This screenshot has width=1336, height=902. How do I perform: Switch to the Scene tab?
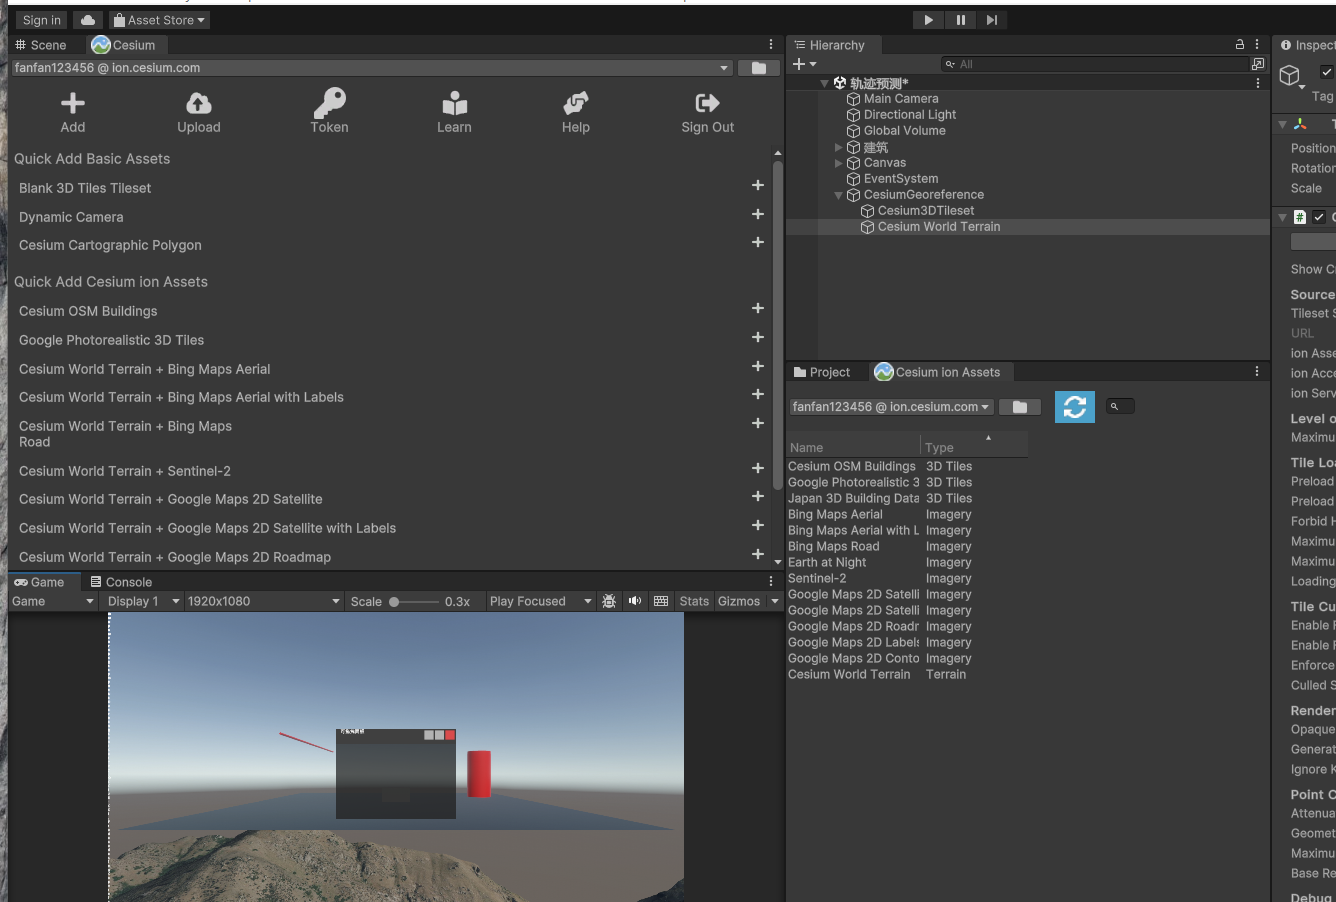41,45
